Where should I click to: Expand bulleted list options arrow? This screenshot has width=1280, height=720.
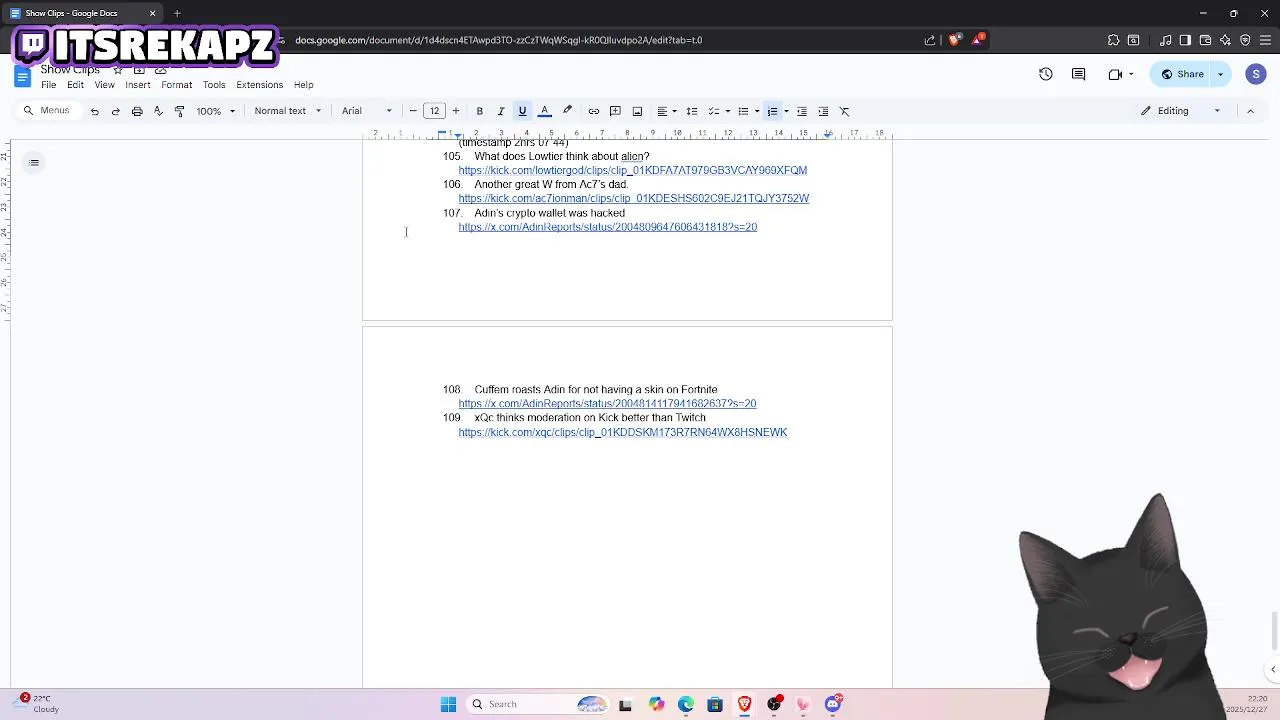click(x=757, y=111)
